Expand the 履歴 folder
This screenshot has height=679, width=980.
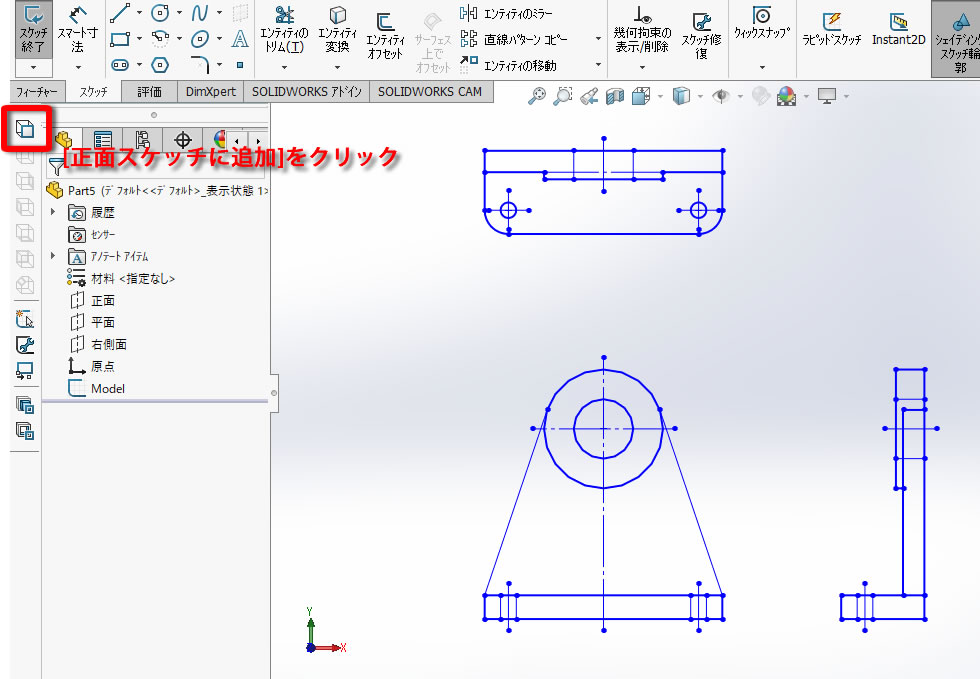coord(53,212)
